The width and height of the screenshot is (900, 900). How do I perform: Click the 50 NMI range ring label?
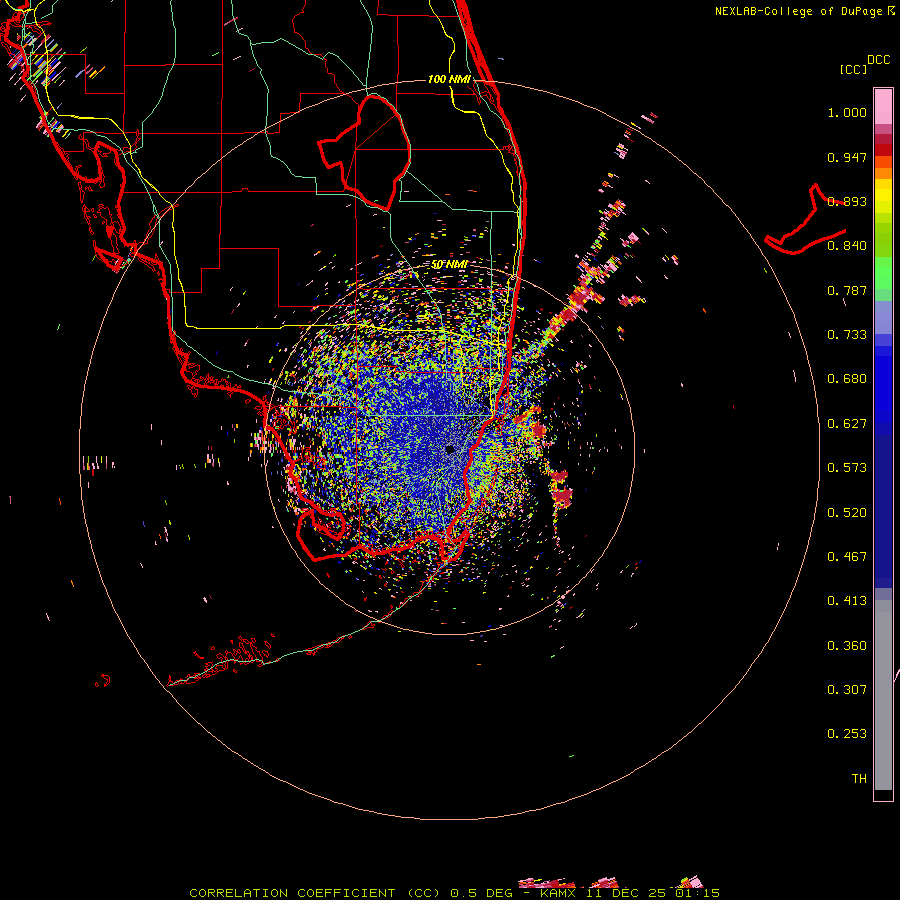click(x=449, y=265)
